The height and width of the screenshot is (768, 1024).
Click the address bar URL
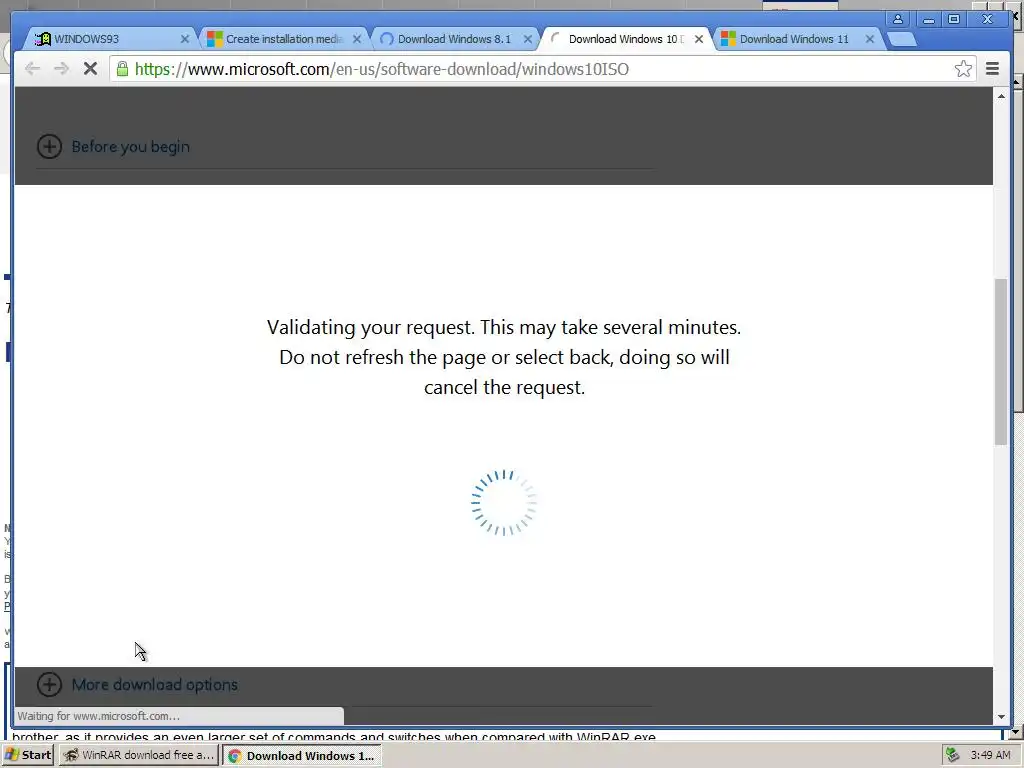382,69
